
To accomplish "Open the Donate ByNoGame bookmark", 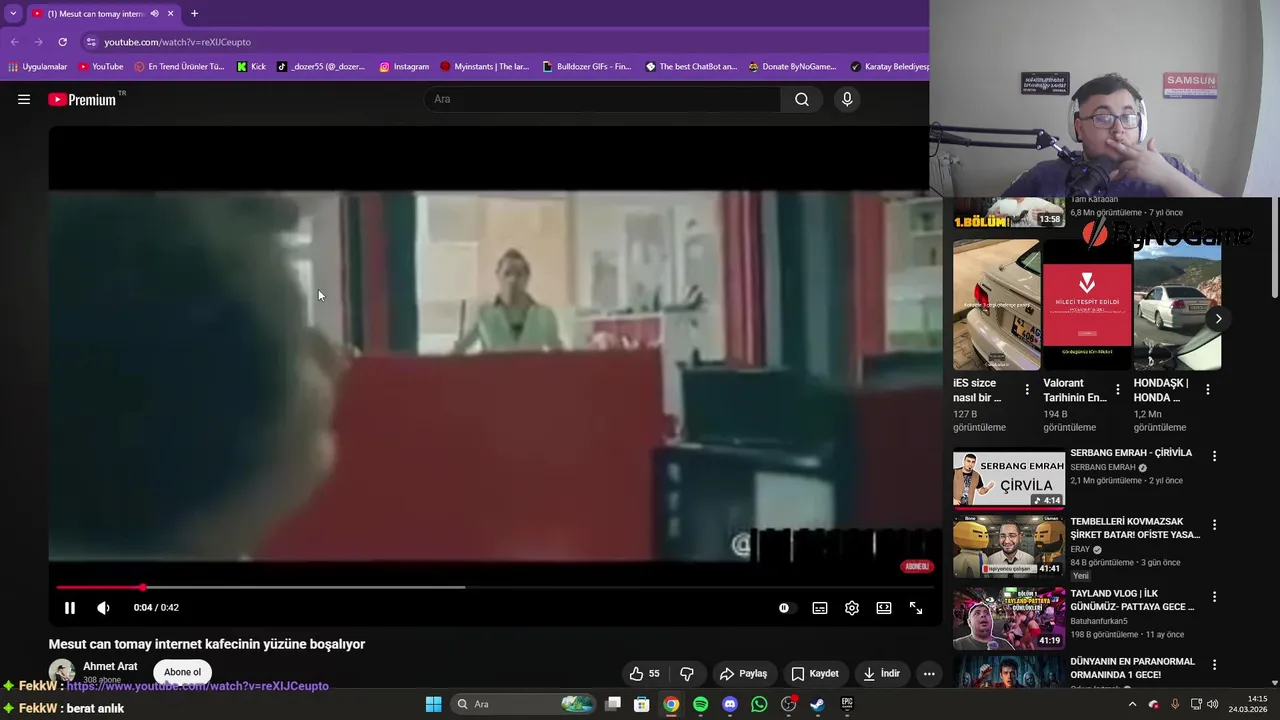I will click(x=791, y=67).
